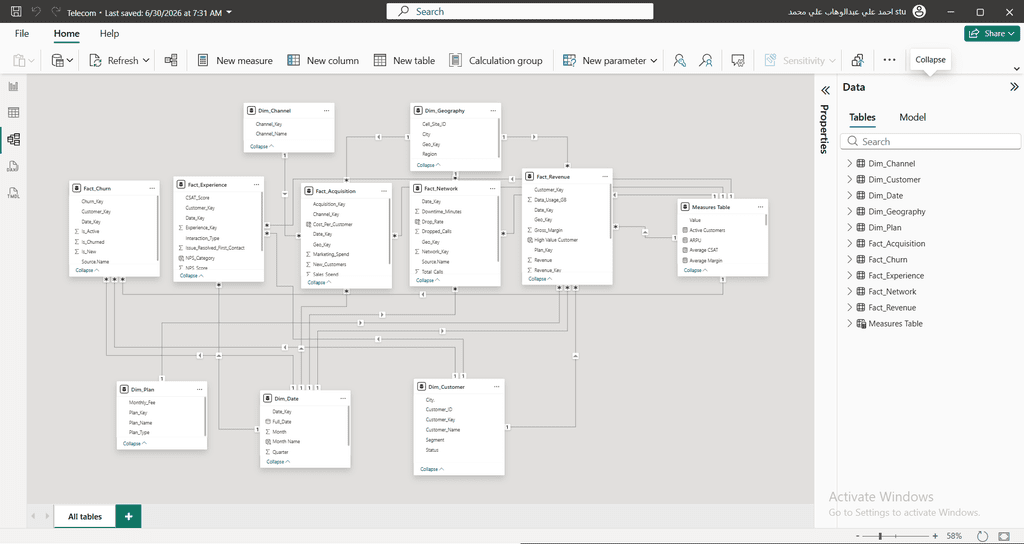The image size is (1024, 544).
Task: Open Dim_Geography table more options
Action: point(493,111)
